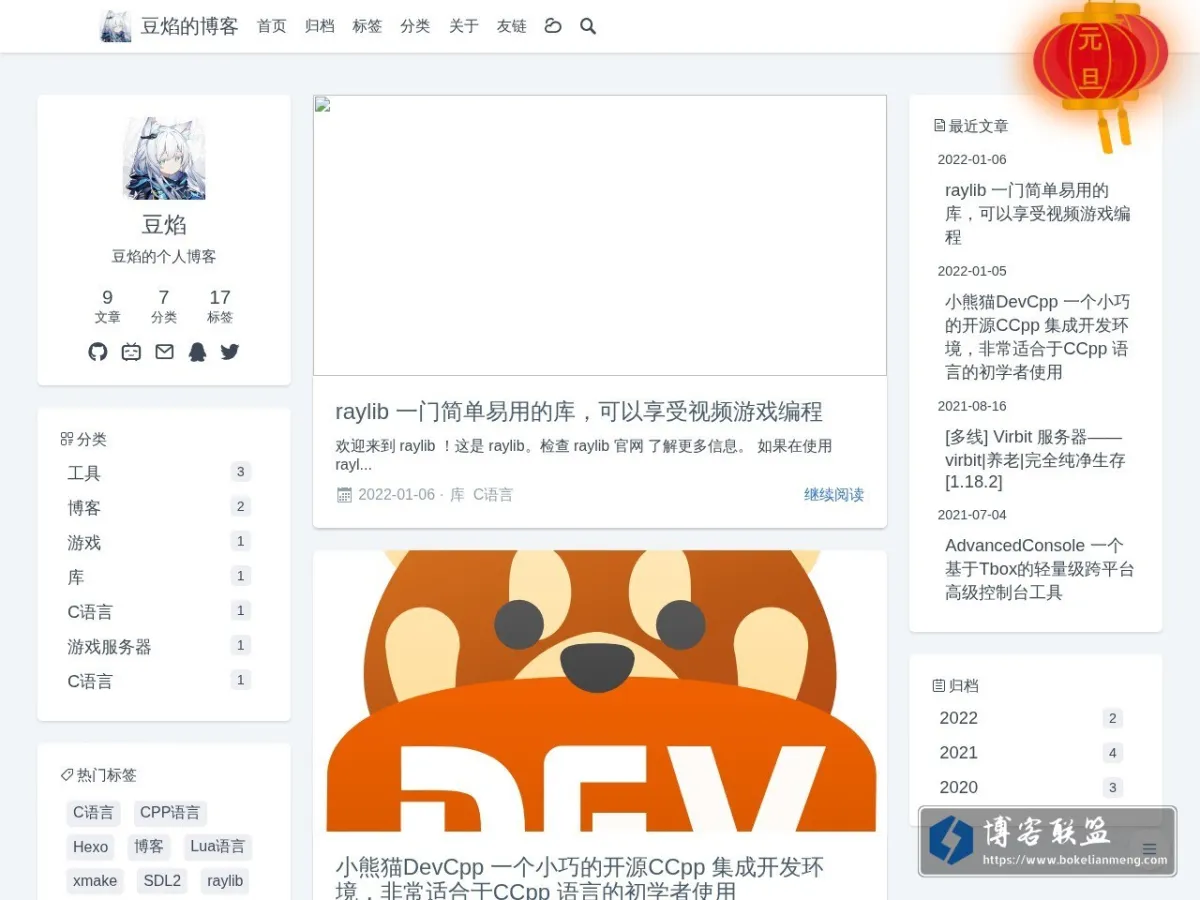
Task: Click the 归档 sidebar heading
Action: tap(956, 686)
